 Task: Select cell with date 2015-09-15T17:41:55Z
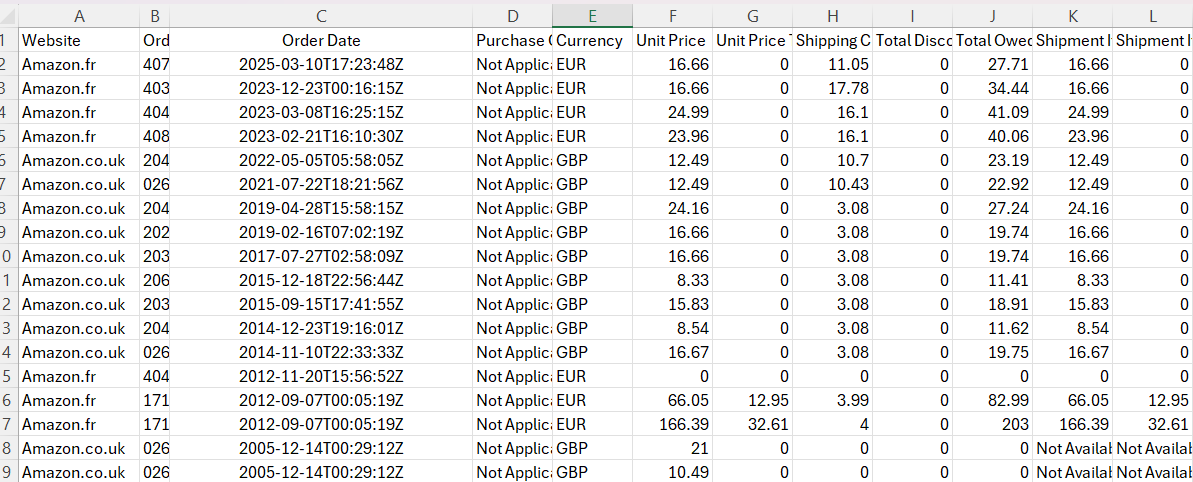tap(321, 304)
